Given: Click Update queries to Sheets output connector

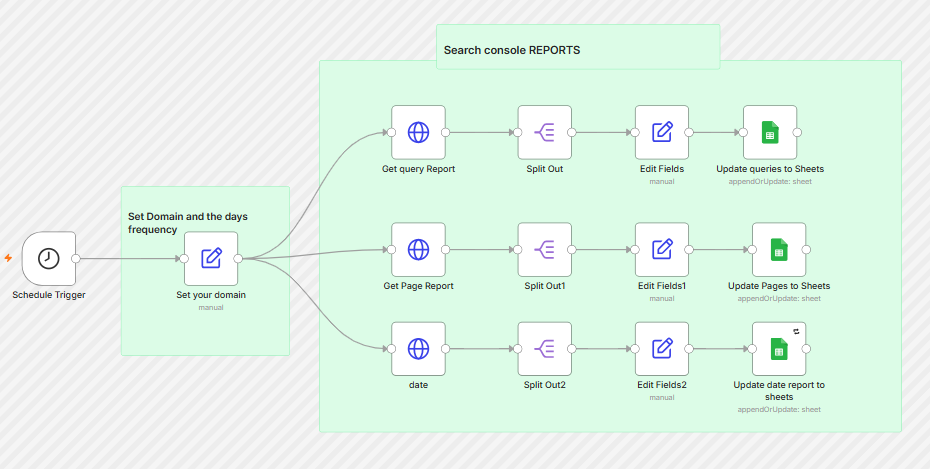Looking at the screenshot, I should click(x=797, y=132).
